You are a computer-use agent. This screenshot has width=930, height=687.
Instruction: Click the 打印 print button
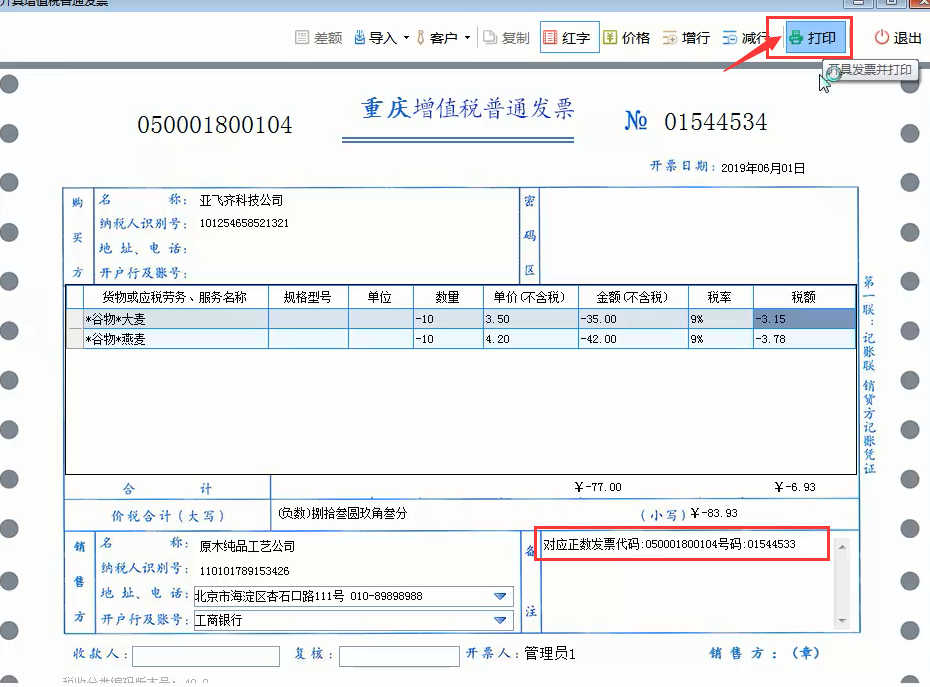pos(814,38)
